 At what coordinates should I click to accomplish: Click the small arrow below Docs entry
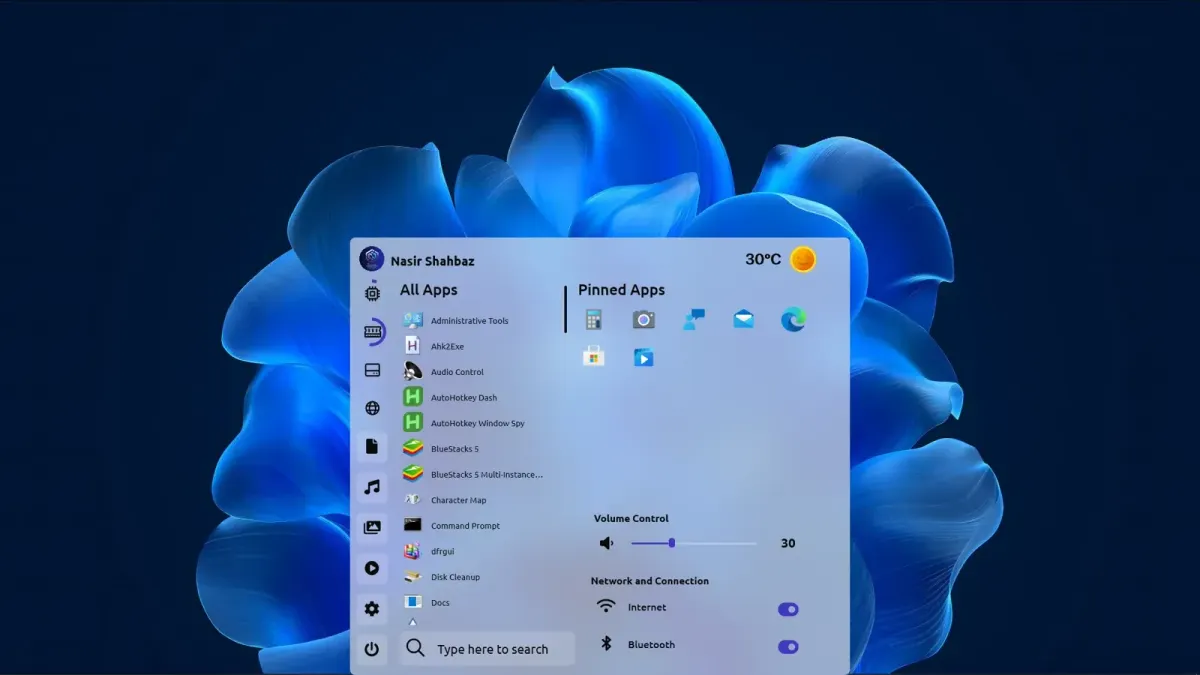412,622
